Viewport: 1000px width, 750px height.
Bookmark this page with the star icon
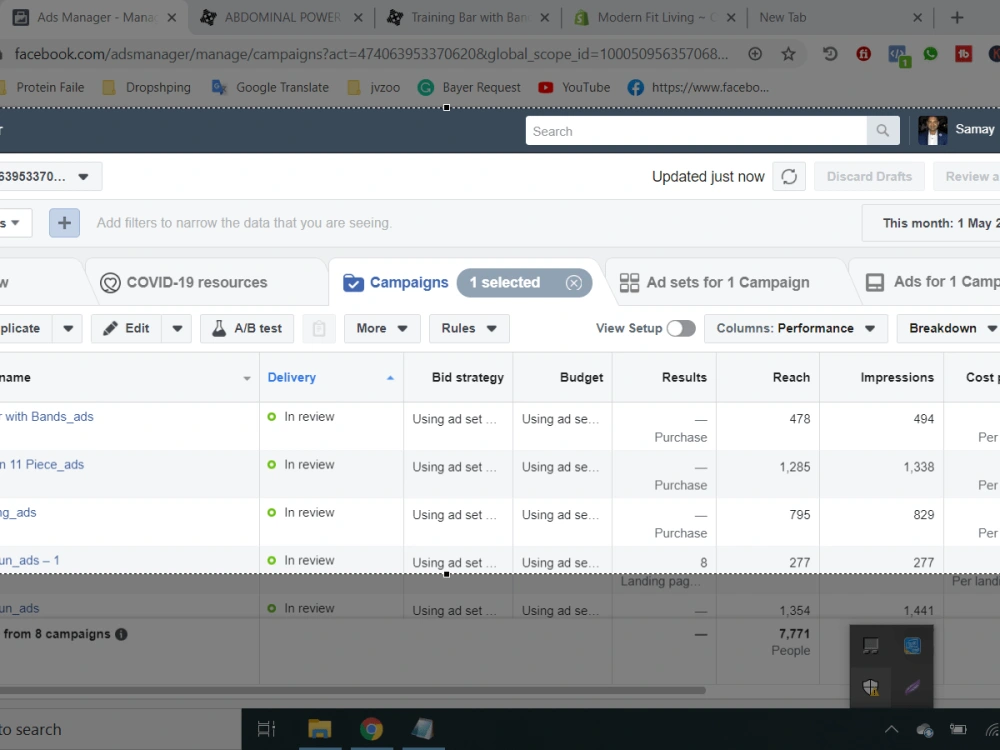tap(788, 54)
